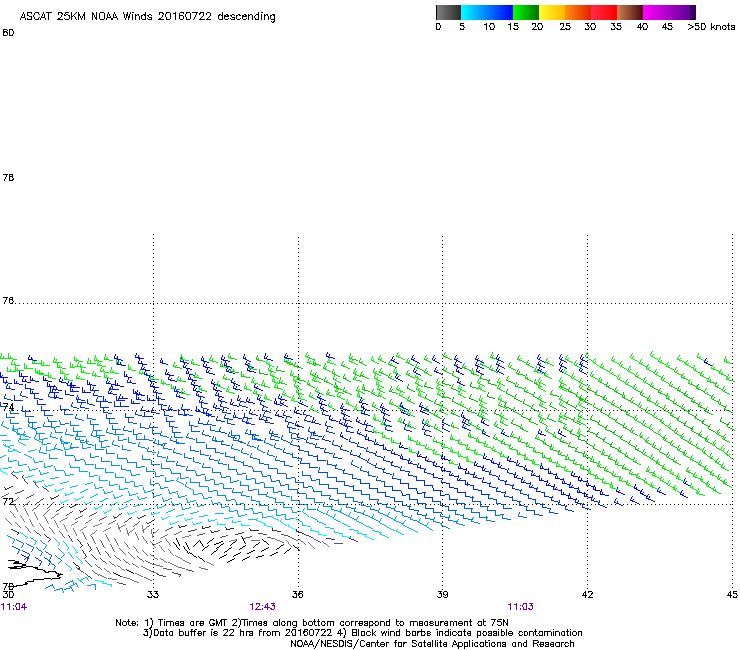The image size is (740, 650).
Task: Click the longitude label 33 on bottom axis
Action: tap(152, 594)
